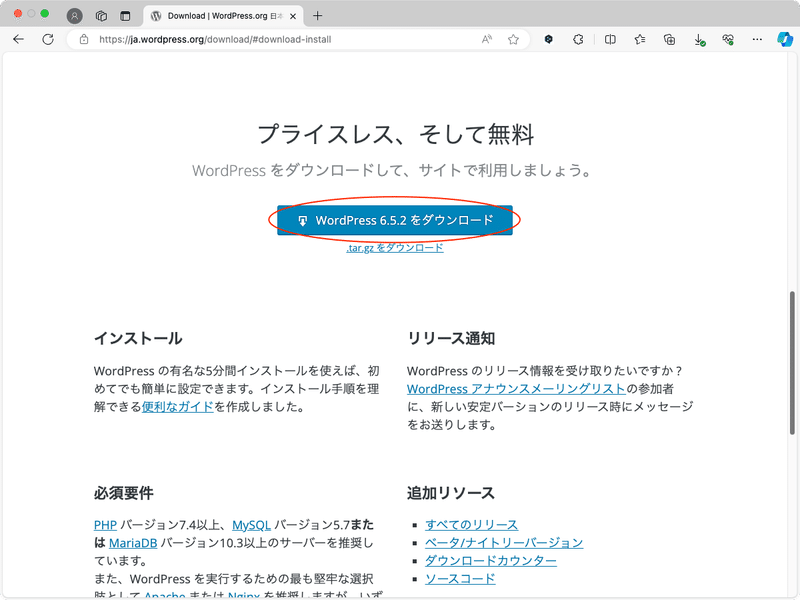Click the プライスレス、そして無料 heading
The image size is (800, 600).
pyautogui.click(x=395, y=135)
